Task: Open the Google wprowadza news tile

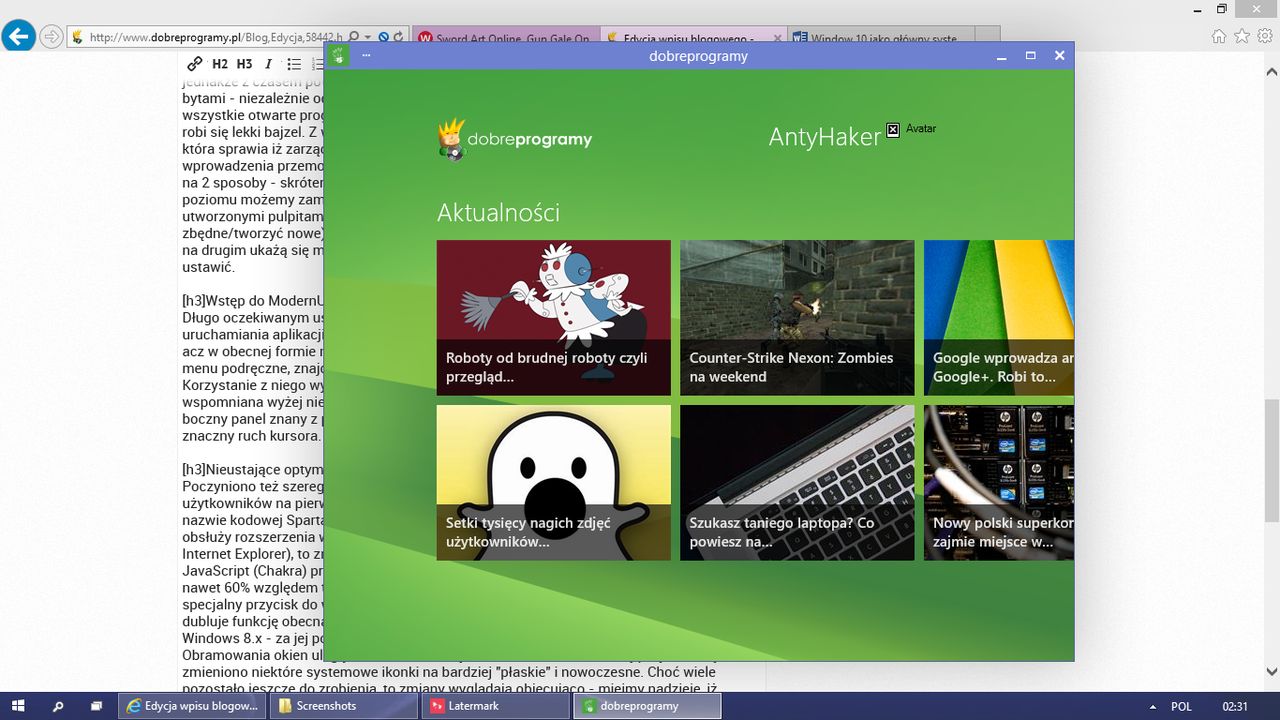Action: tap(999, 318)
